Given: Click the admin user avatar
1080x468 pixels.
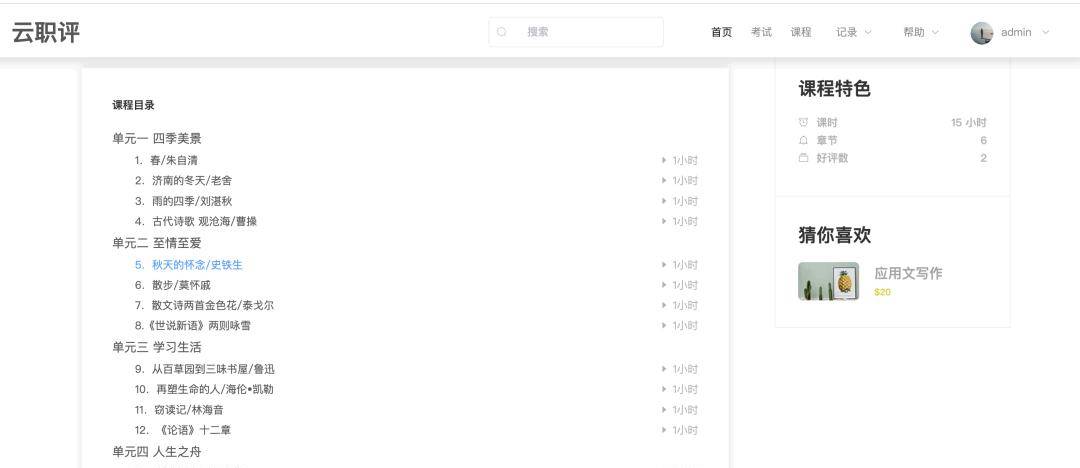Looking at the screenshot, I should 982,32.
